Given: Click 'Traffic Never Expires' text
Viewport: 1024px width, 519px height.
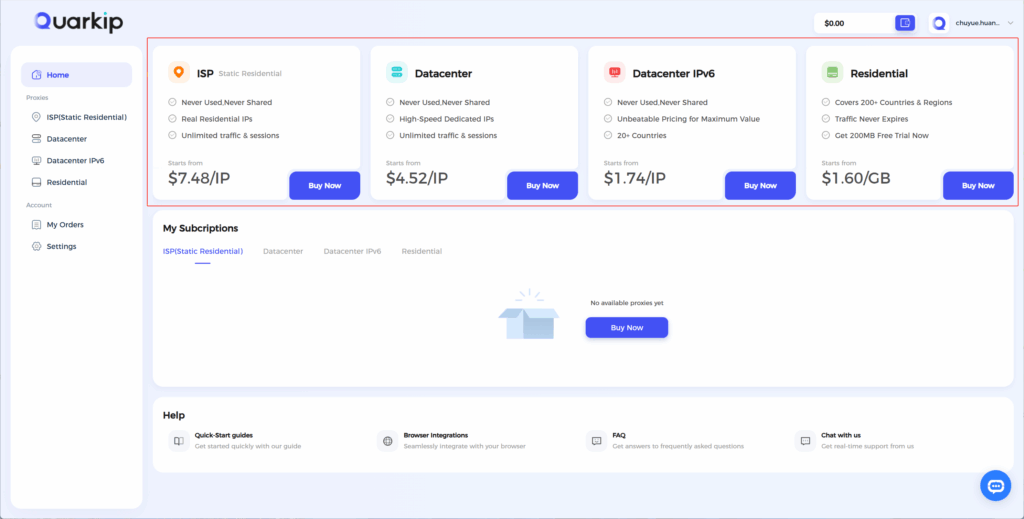Looking at the screenshot, I should click(871, 119).
